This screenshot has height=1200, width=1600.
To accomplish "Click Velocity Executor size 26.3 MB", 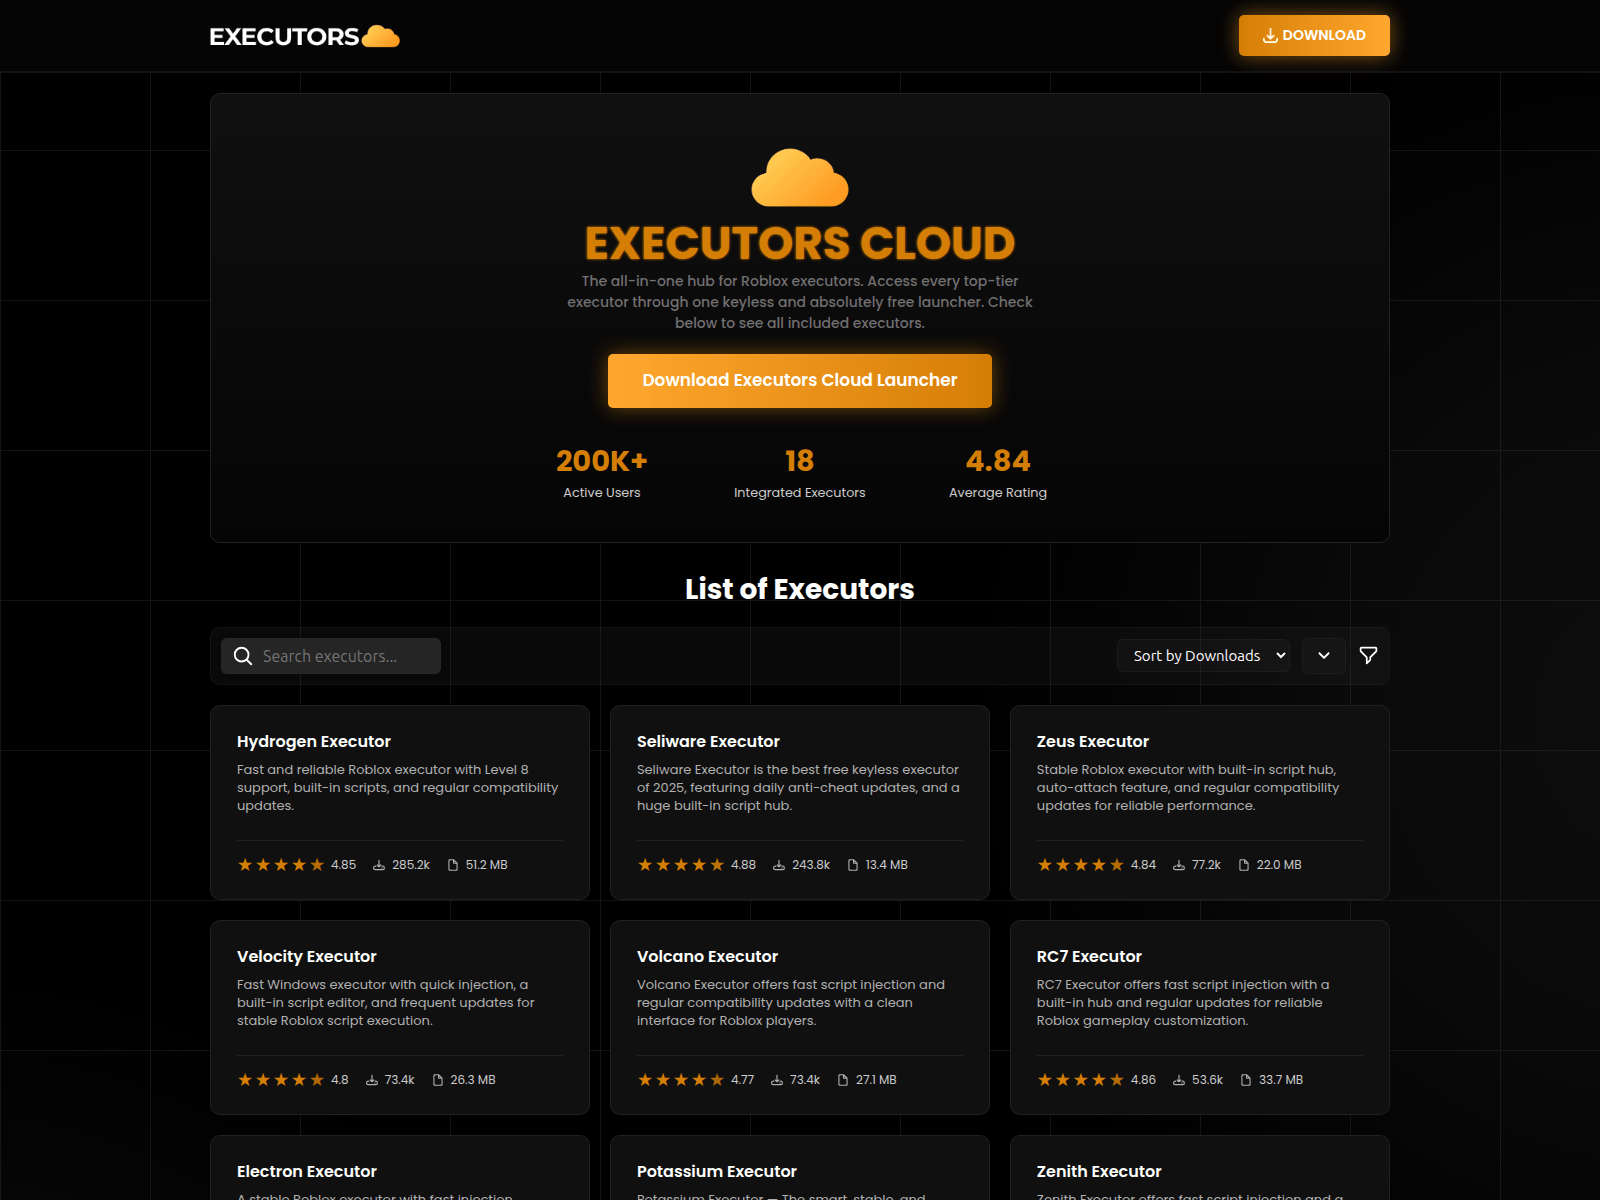I will 473,1080.
